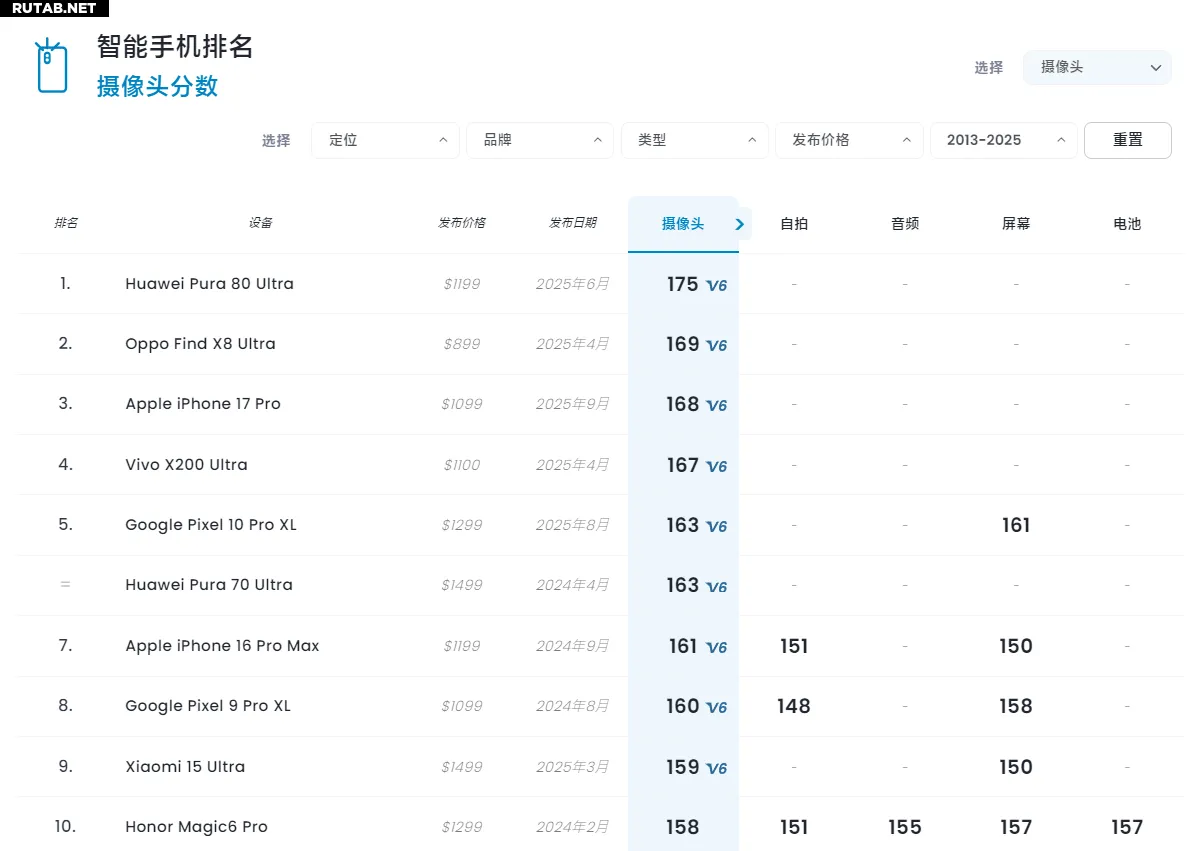This screenshot has height=851, width=1204.
Task: Expand the 定位 filter dropdown
Action: point(385,140)
